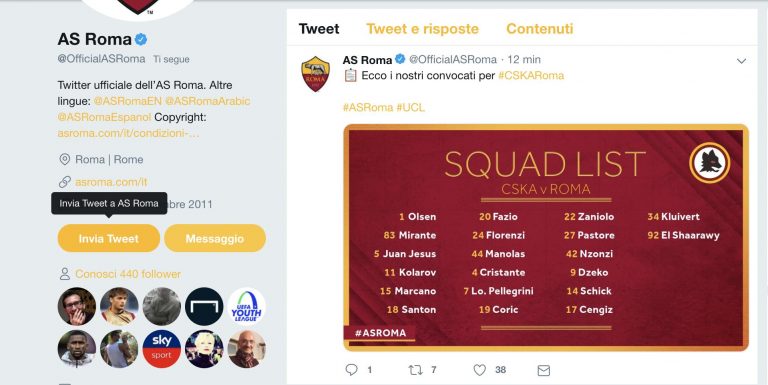Open the UEFA Youth League follower avatar

pyautogui.click(x=246, y=306)
